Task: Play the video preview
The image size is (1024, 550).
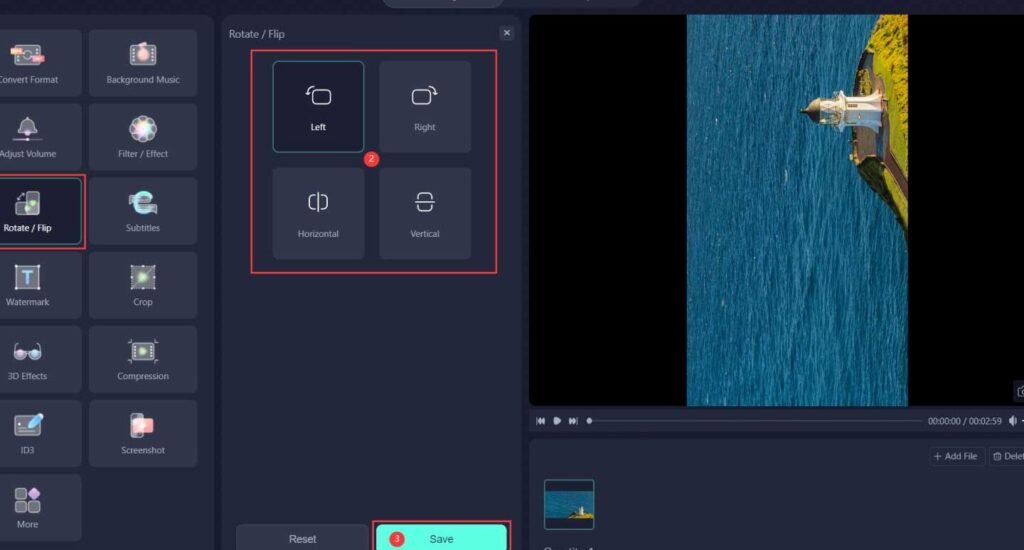Action: [x=557, y=421]
